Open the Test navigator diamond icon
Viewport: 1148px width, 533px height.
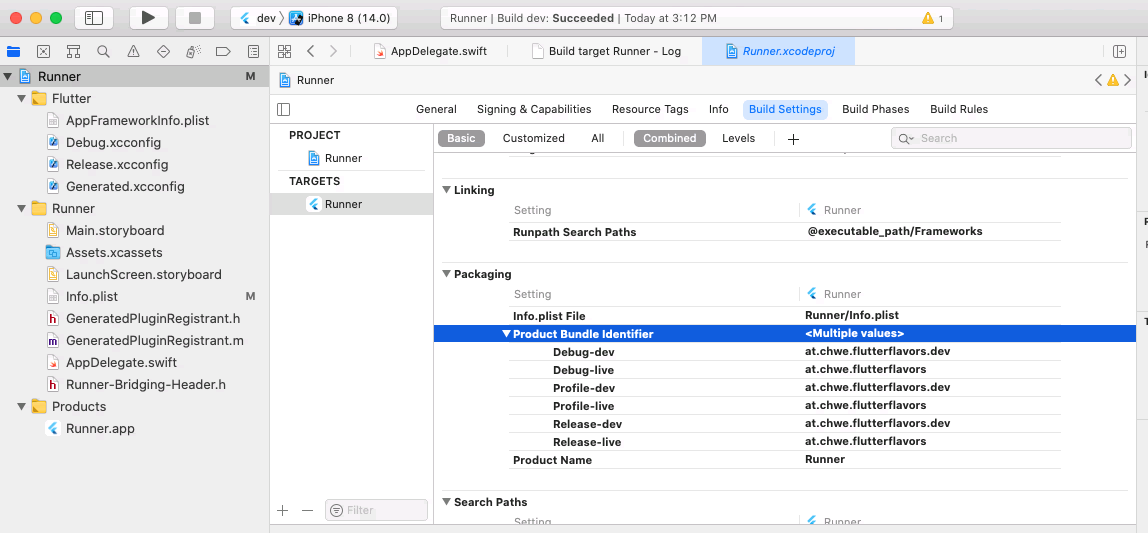[x=163, y=51]
